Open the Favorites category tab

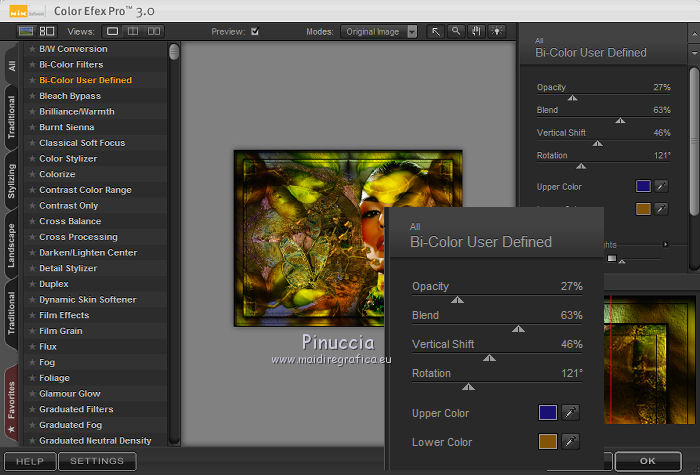click(x=11, y=404)
